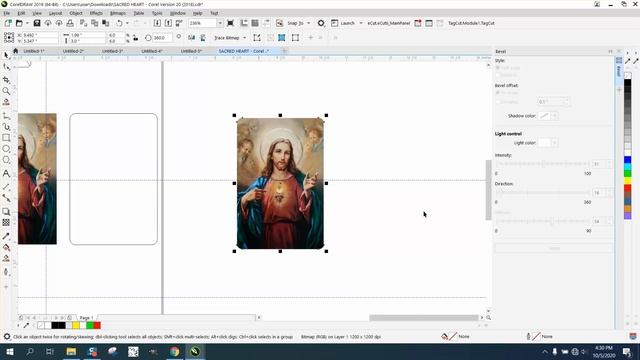640x360 pixels.
Task: Click the Export icon in toolbar
Action: pos(168,23)
